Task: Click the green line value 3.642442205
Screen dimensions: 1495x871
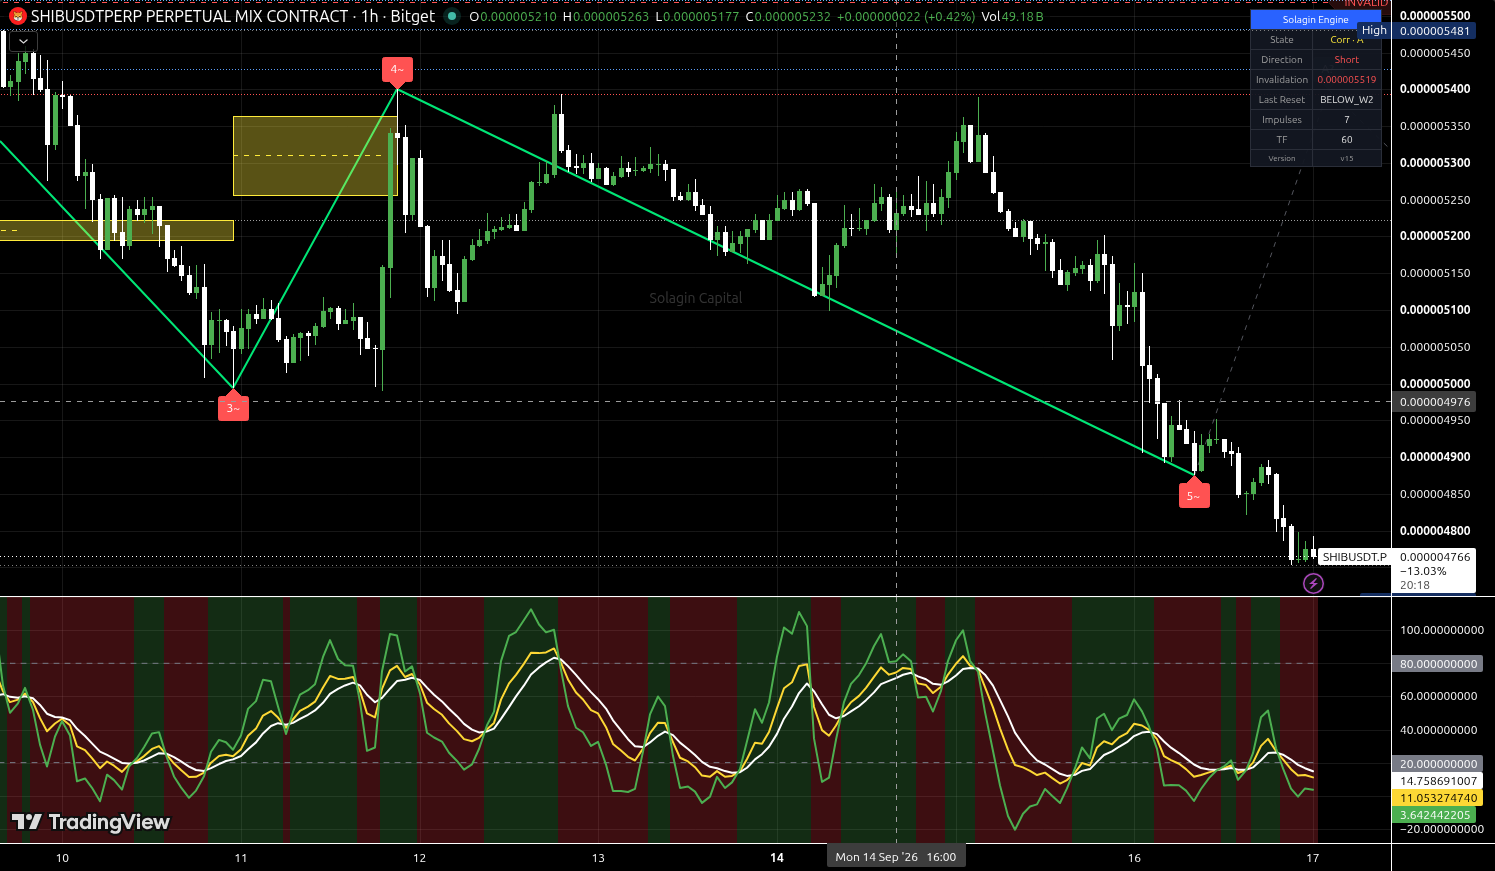Action: click(x=1435, y=815)
